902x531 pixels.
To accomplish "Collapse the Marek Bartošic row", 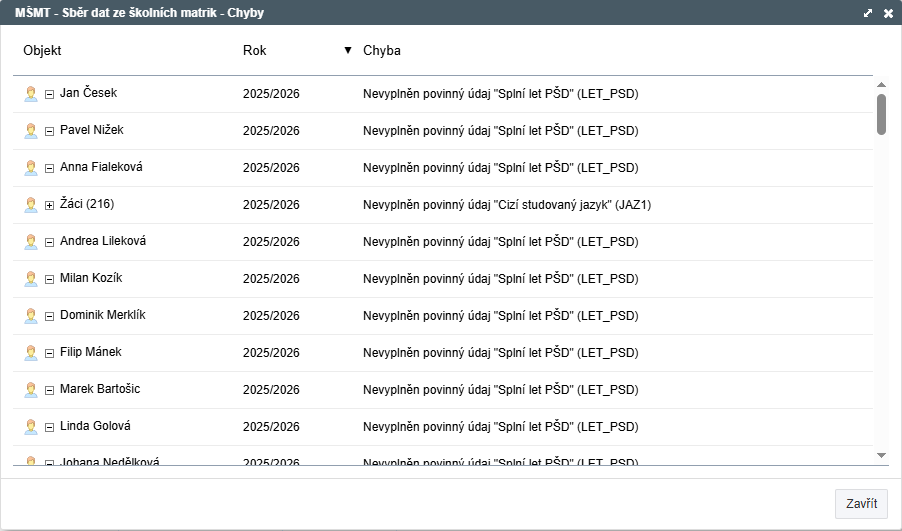I will (49, 390).
